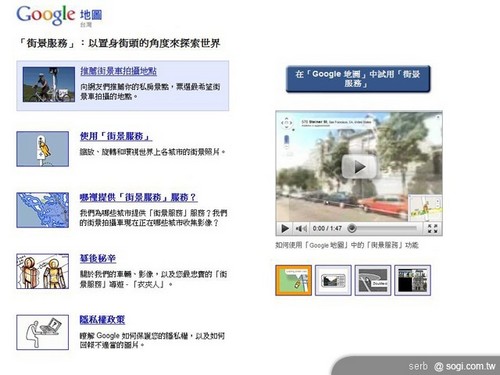Mute the video using the speaker icon
Image resolution: width=500 pixels, height=375 pixels.
(x=301, y=228)
